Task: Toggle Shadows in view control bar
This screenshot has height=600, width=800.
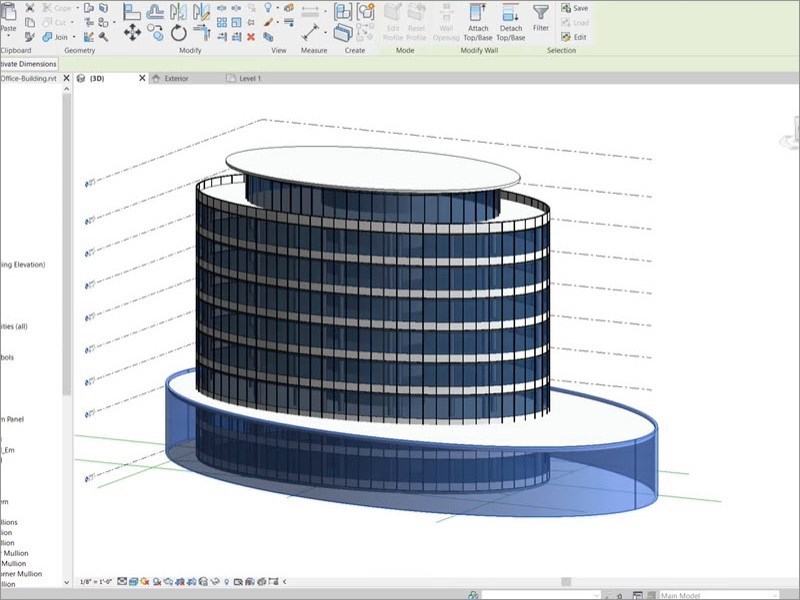Action: tap(157, 582)
